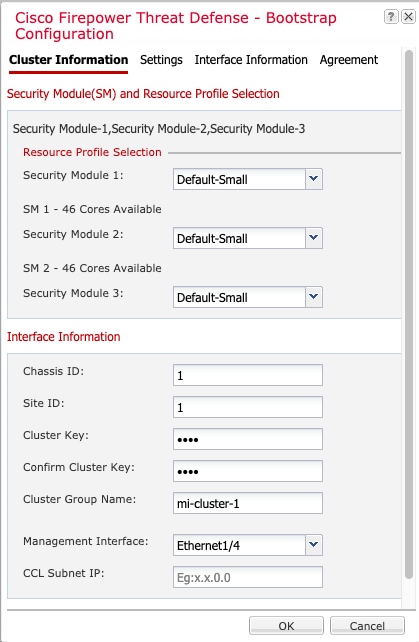Click the red 'Interface Information' section heading
419x642 pixels.
pyautogui.click(x=63, y=337)
